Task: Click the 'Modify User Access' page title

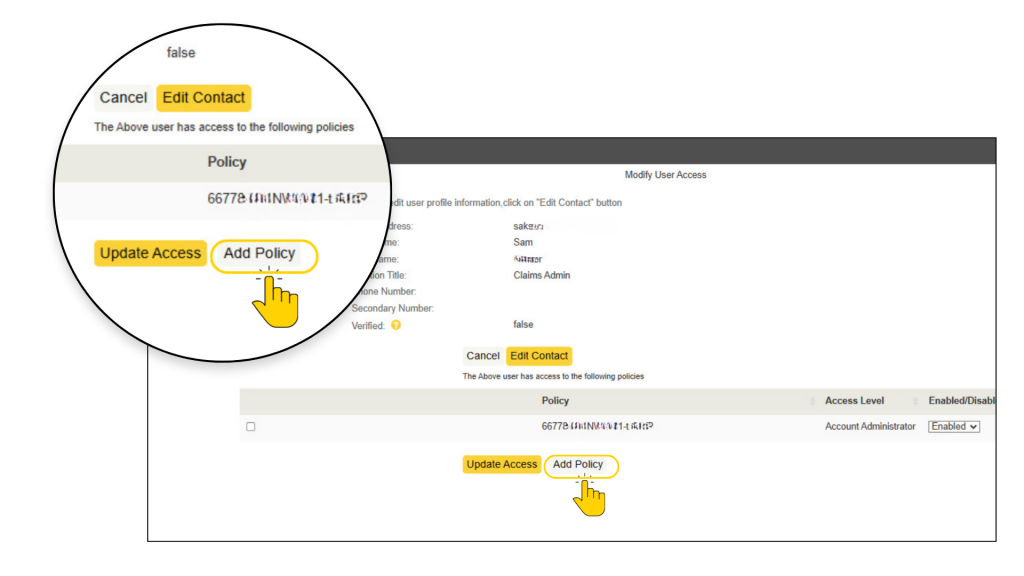Action: pos(665,175)
